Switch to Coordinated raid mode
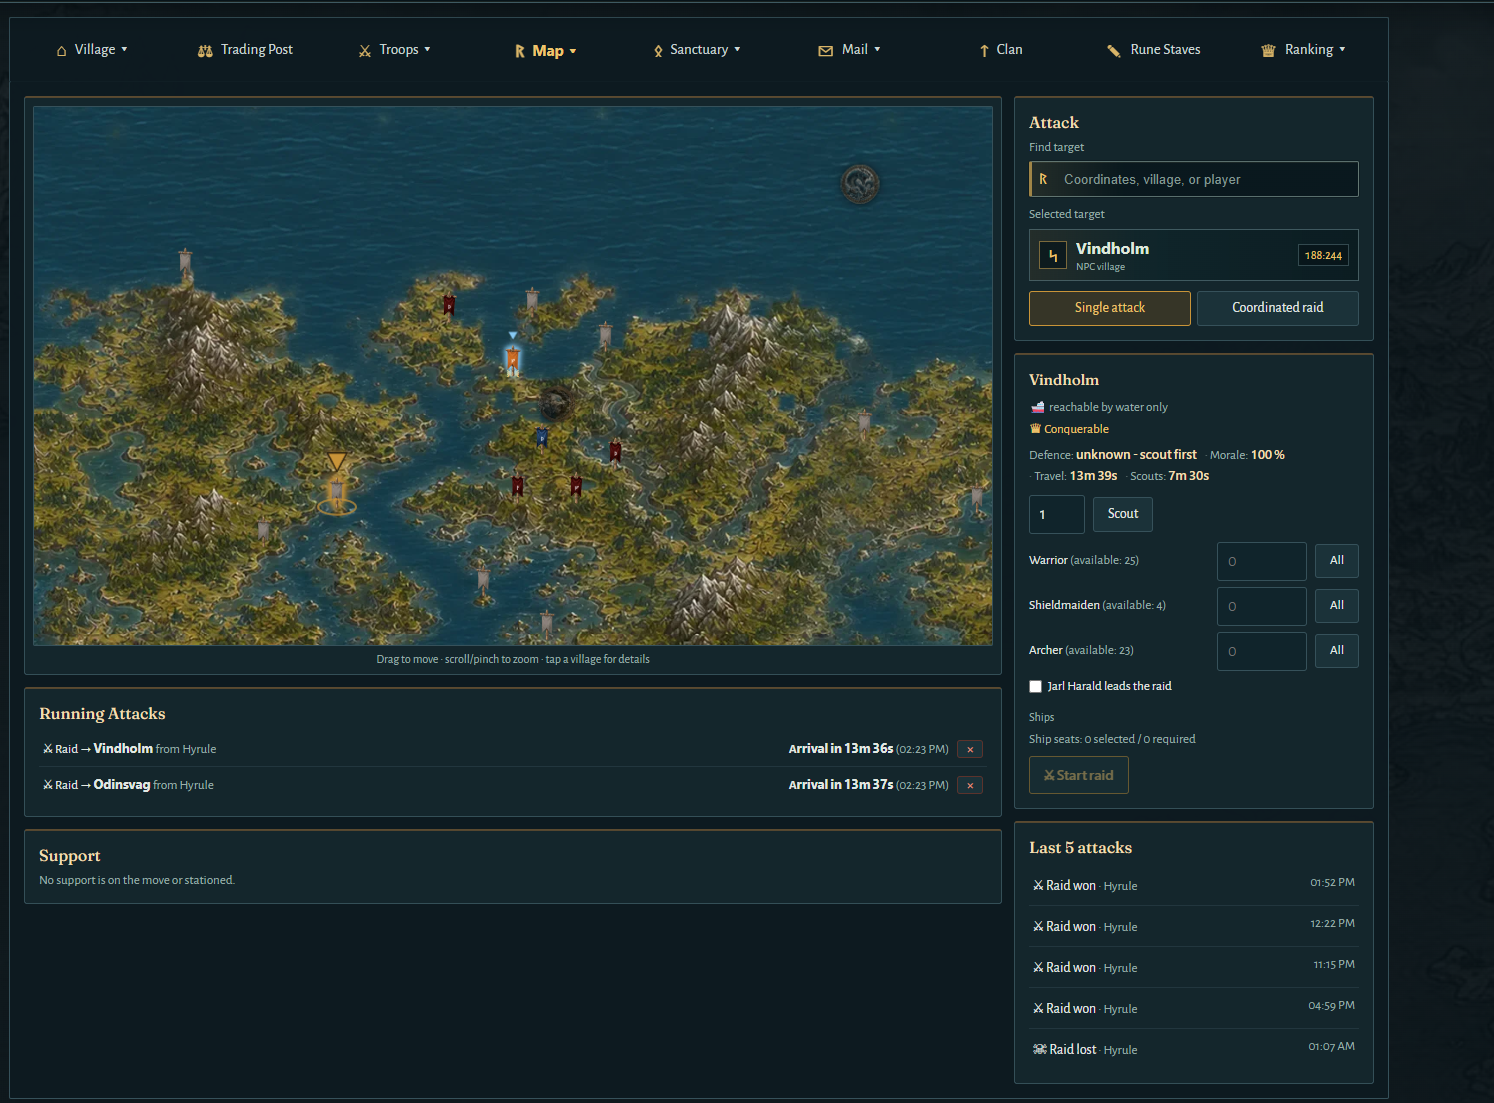The width and height of the screenshot is (1494, 1103). (1278, 308)
